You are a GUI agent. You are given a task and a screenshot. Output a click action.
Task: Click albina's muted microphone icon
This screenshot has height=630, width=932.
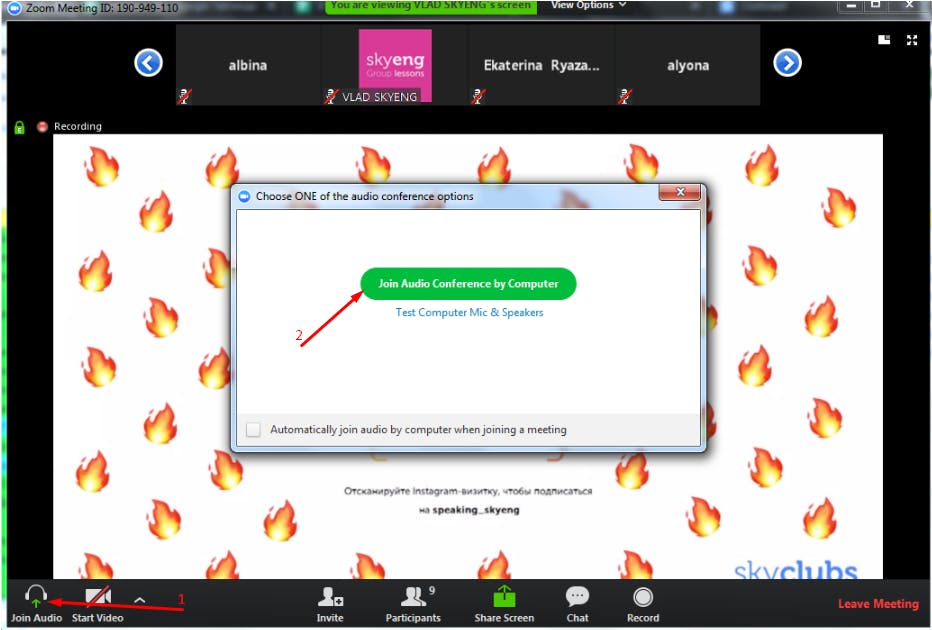184,96
